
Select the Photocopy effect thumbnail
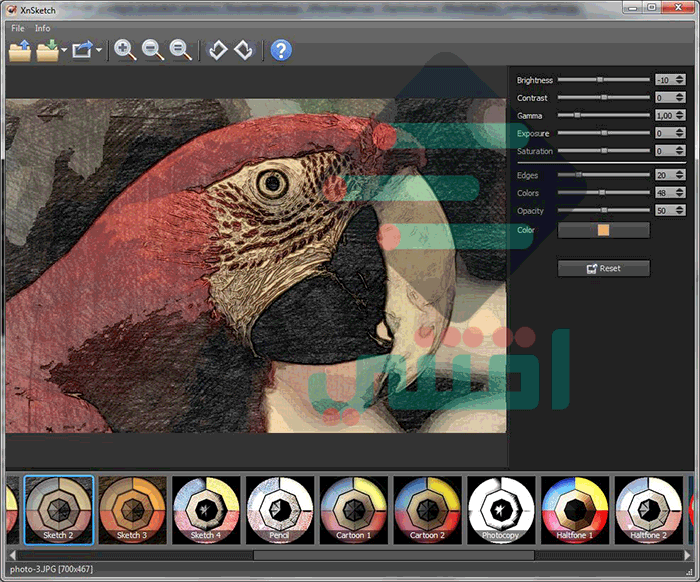[x=501, y=510]
